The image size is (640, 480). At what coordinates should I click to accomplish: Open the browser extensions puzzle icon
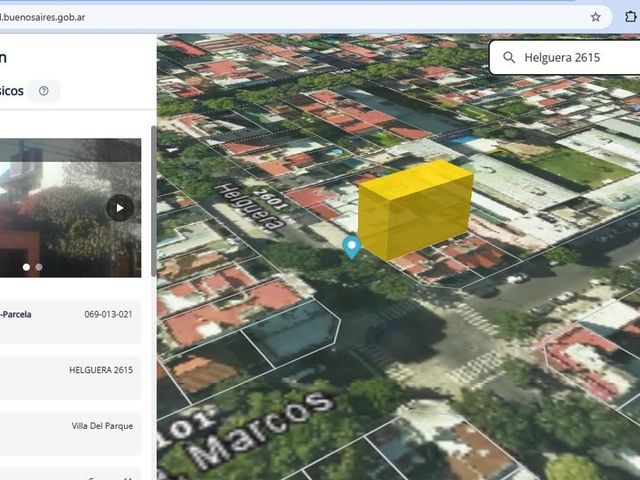pos(631,17)
